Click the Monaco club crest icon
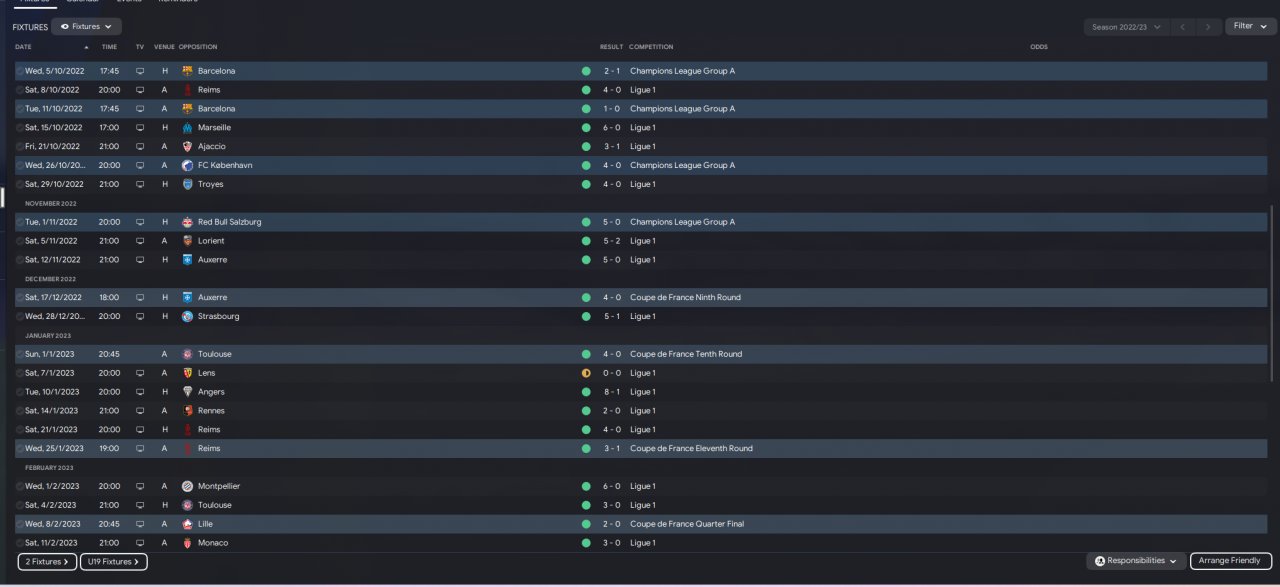The image size is (1280, 587). click(x=187, y=543)
